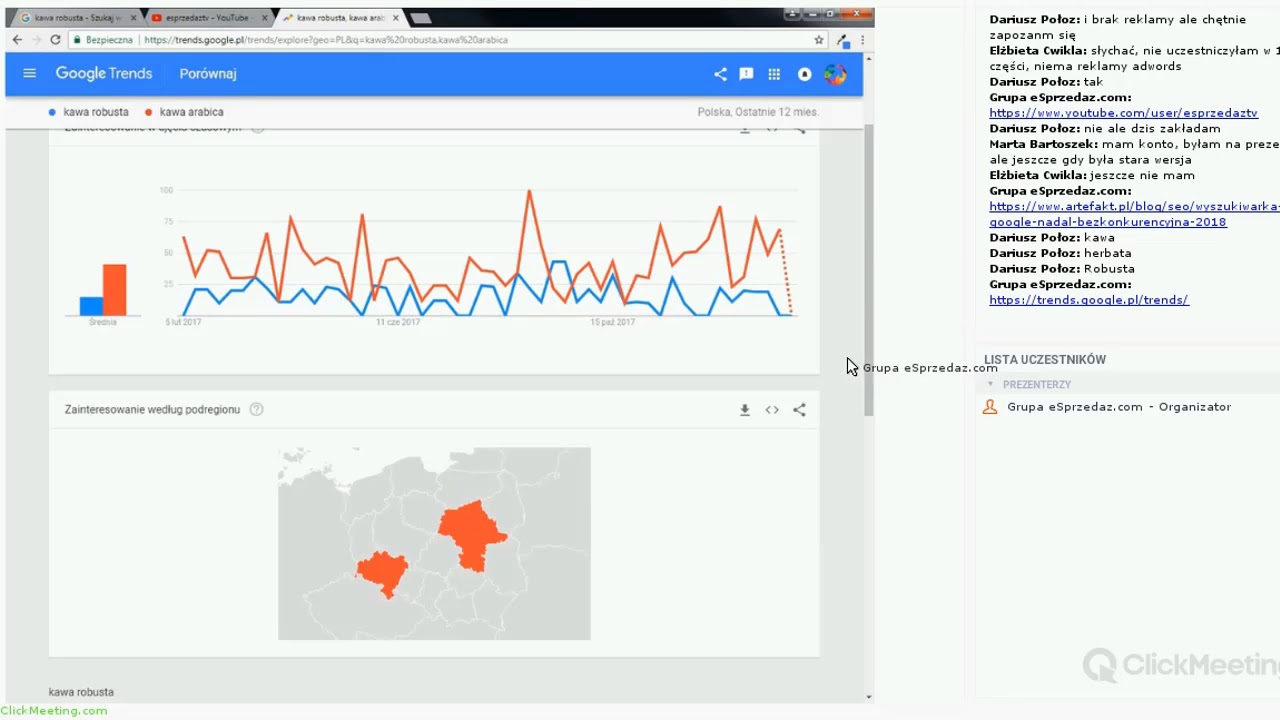The width and height of the screenshot is (1280, 720).
Task: Select the kawa arabica legend item
Action: 185,112
